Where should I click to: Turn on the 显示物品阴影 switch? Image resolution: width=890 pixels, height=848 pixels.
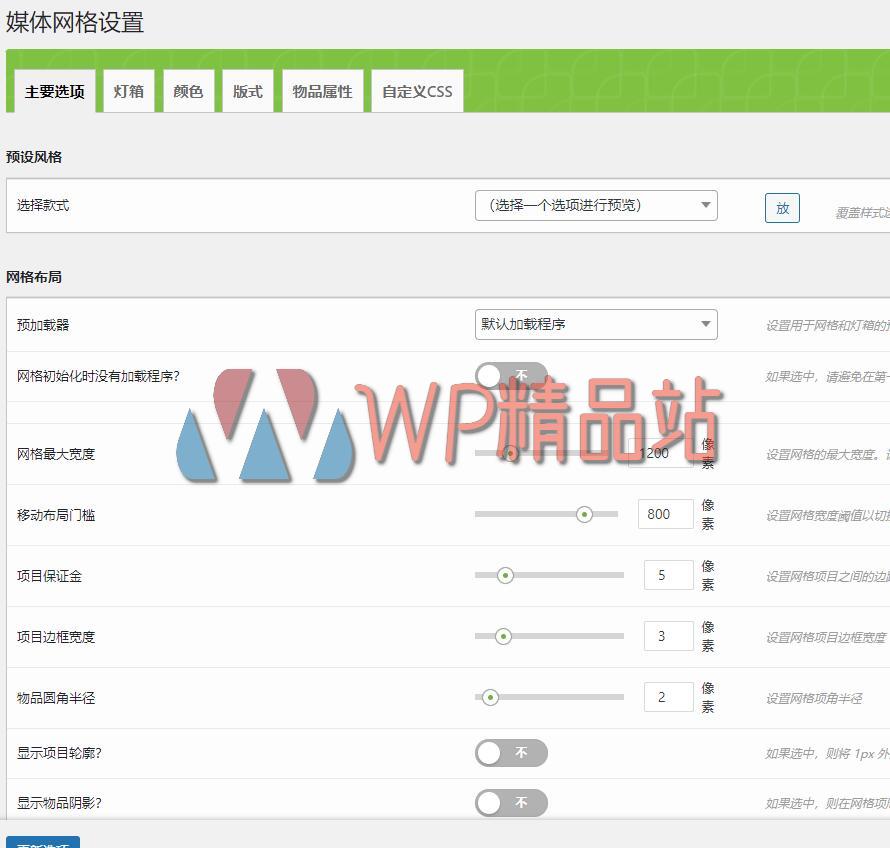point(511,803)
